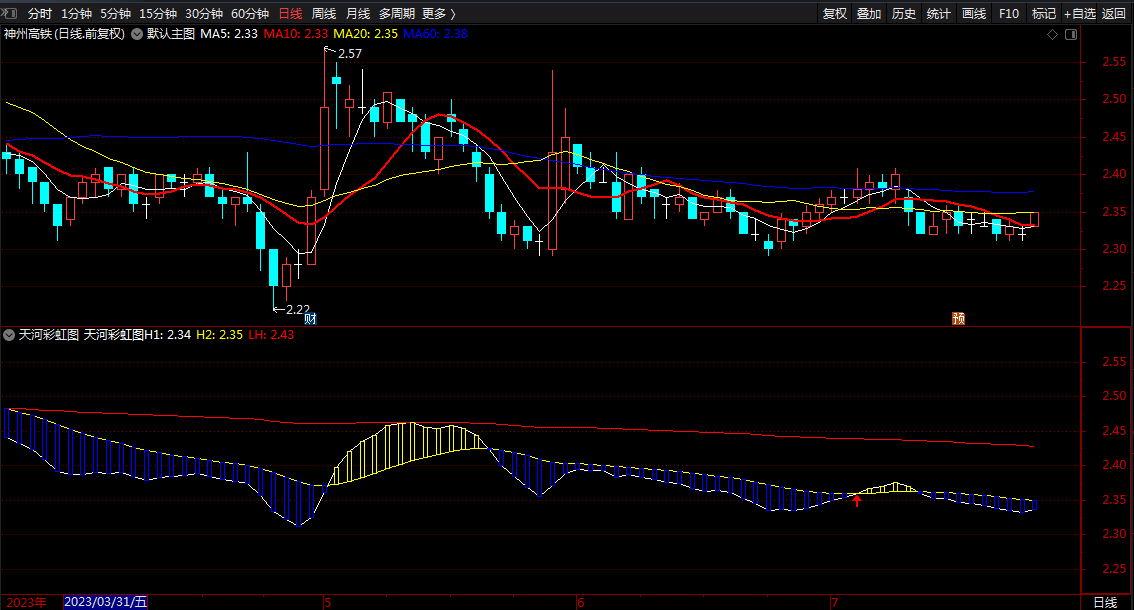Click the month 7 marker on time axis
Screen dimensions: 1134x610
pos(835,602)
